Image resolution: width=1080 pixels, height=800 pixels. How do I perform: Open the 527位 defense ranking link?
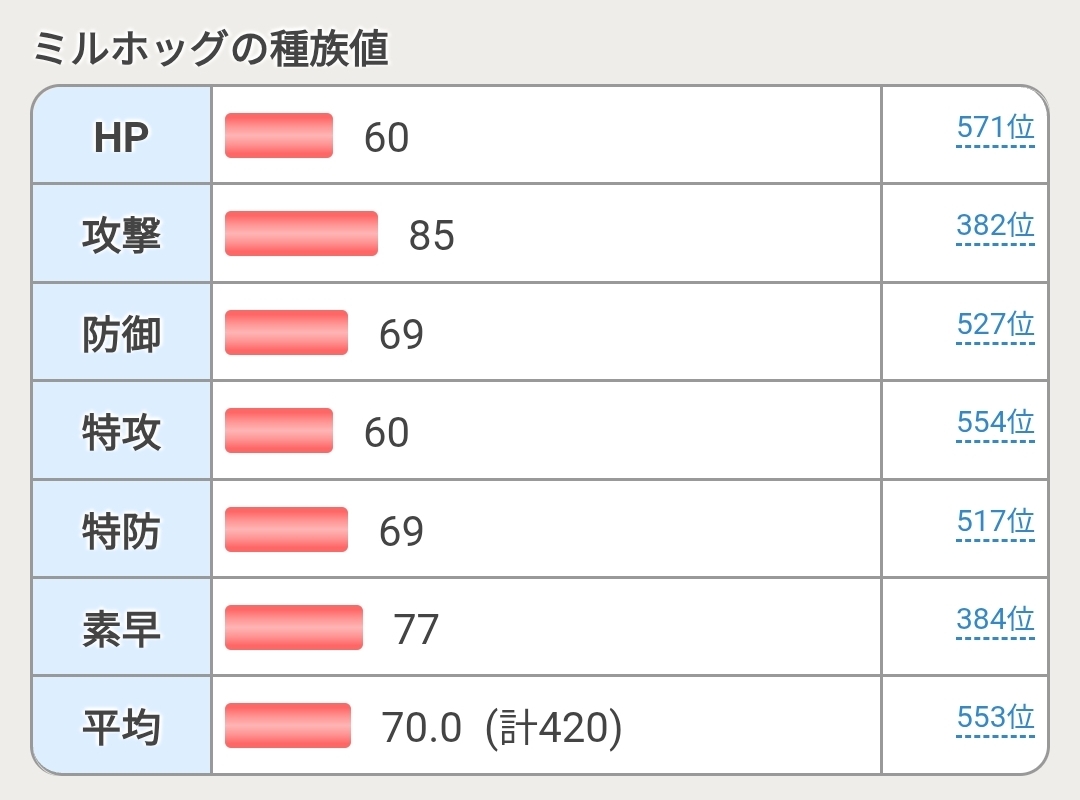994,326
